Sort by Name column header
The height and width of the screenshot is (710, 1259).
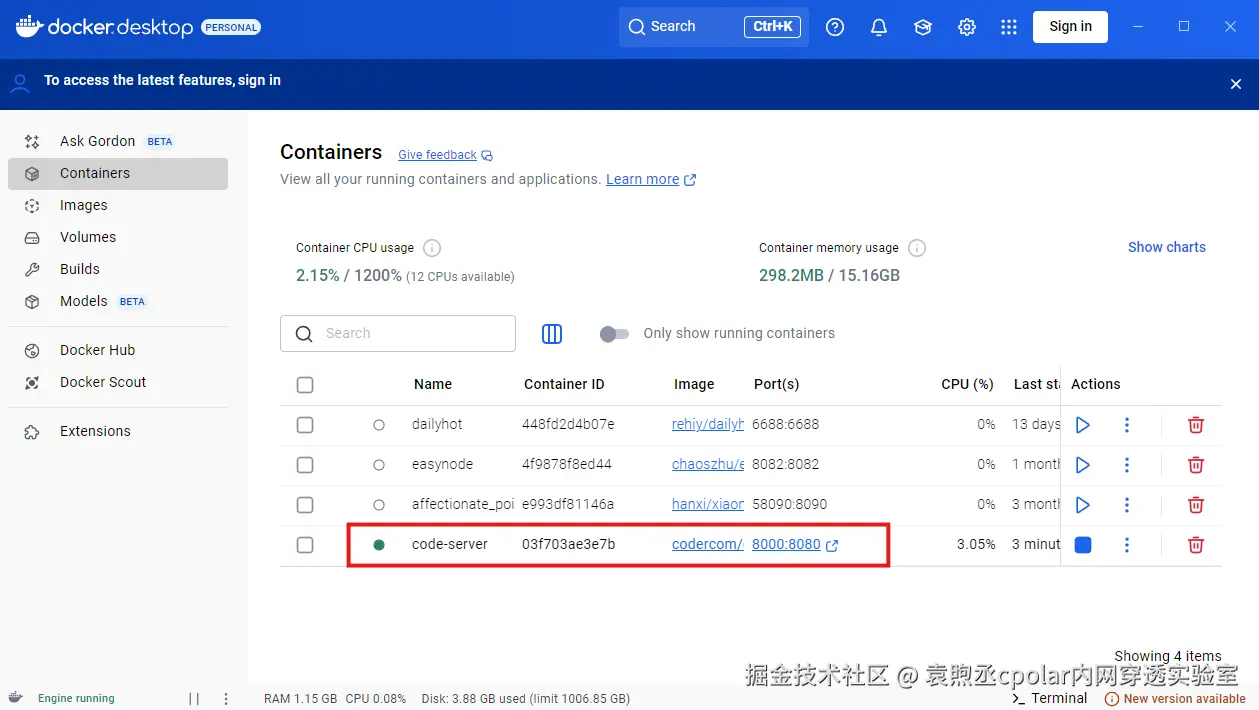point(433,384)
